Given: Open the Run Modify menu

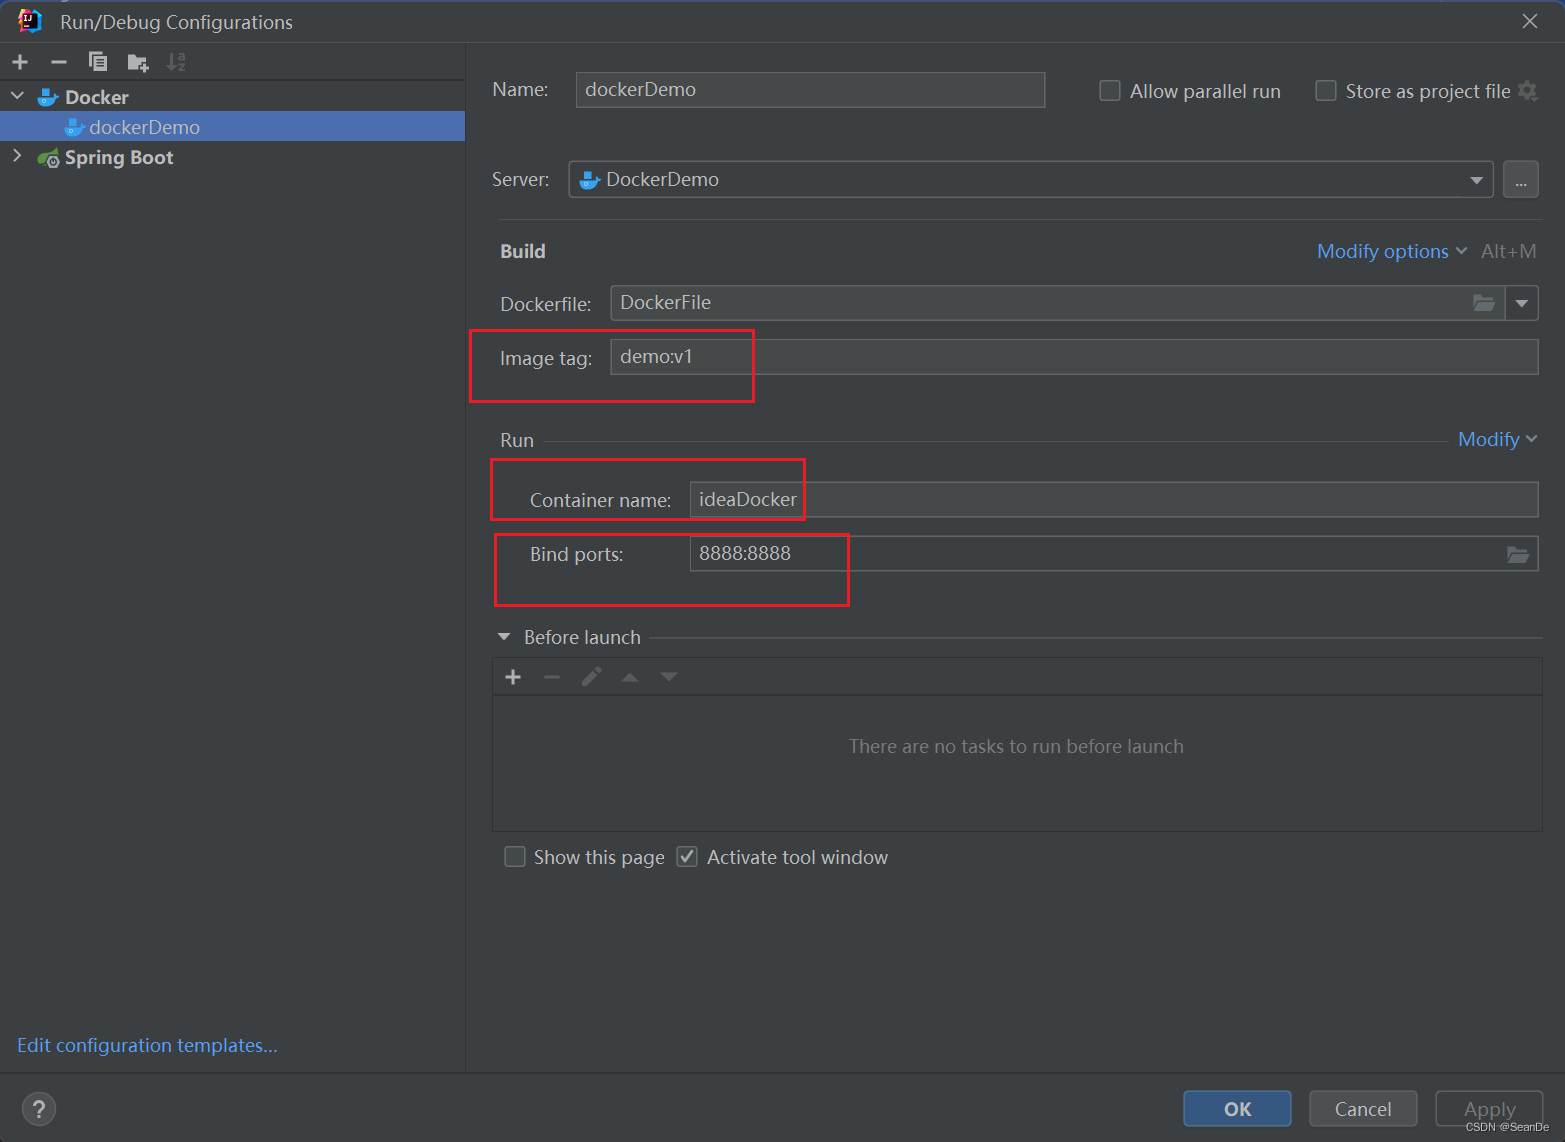Looking at the screenshot, I should [x=1498, y=439].
